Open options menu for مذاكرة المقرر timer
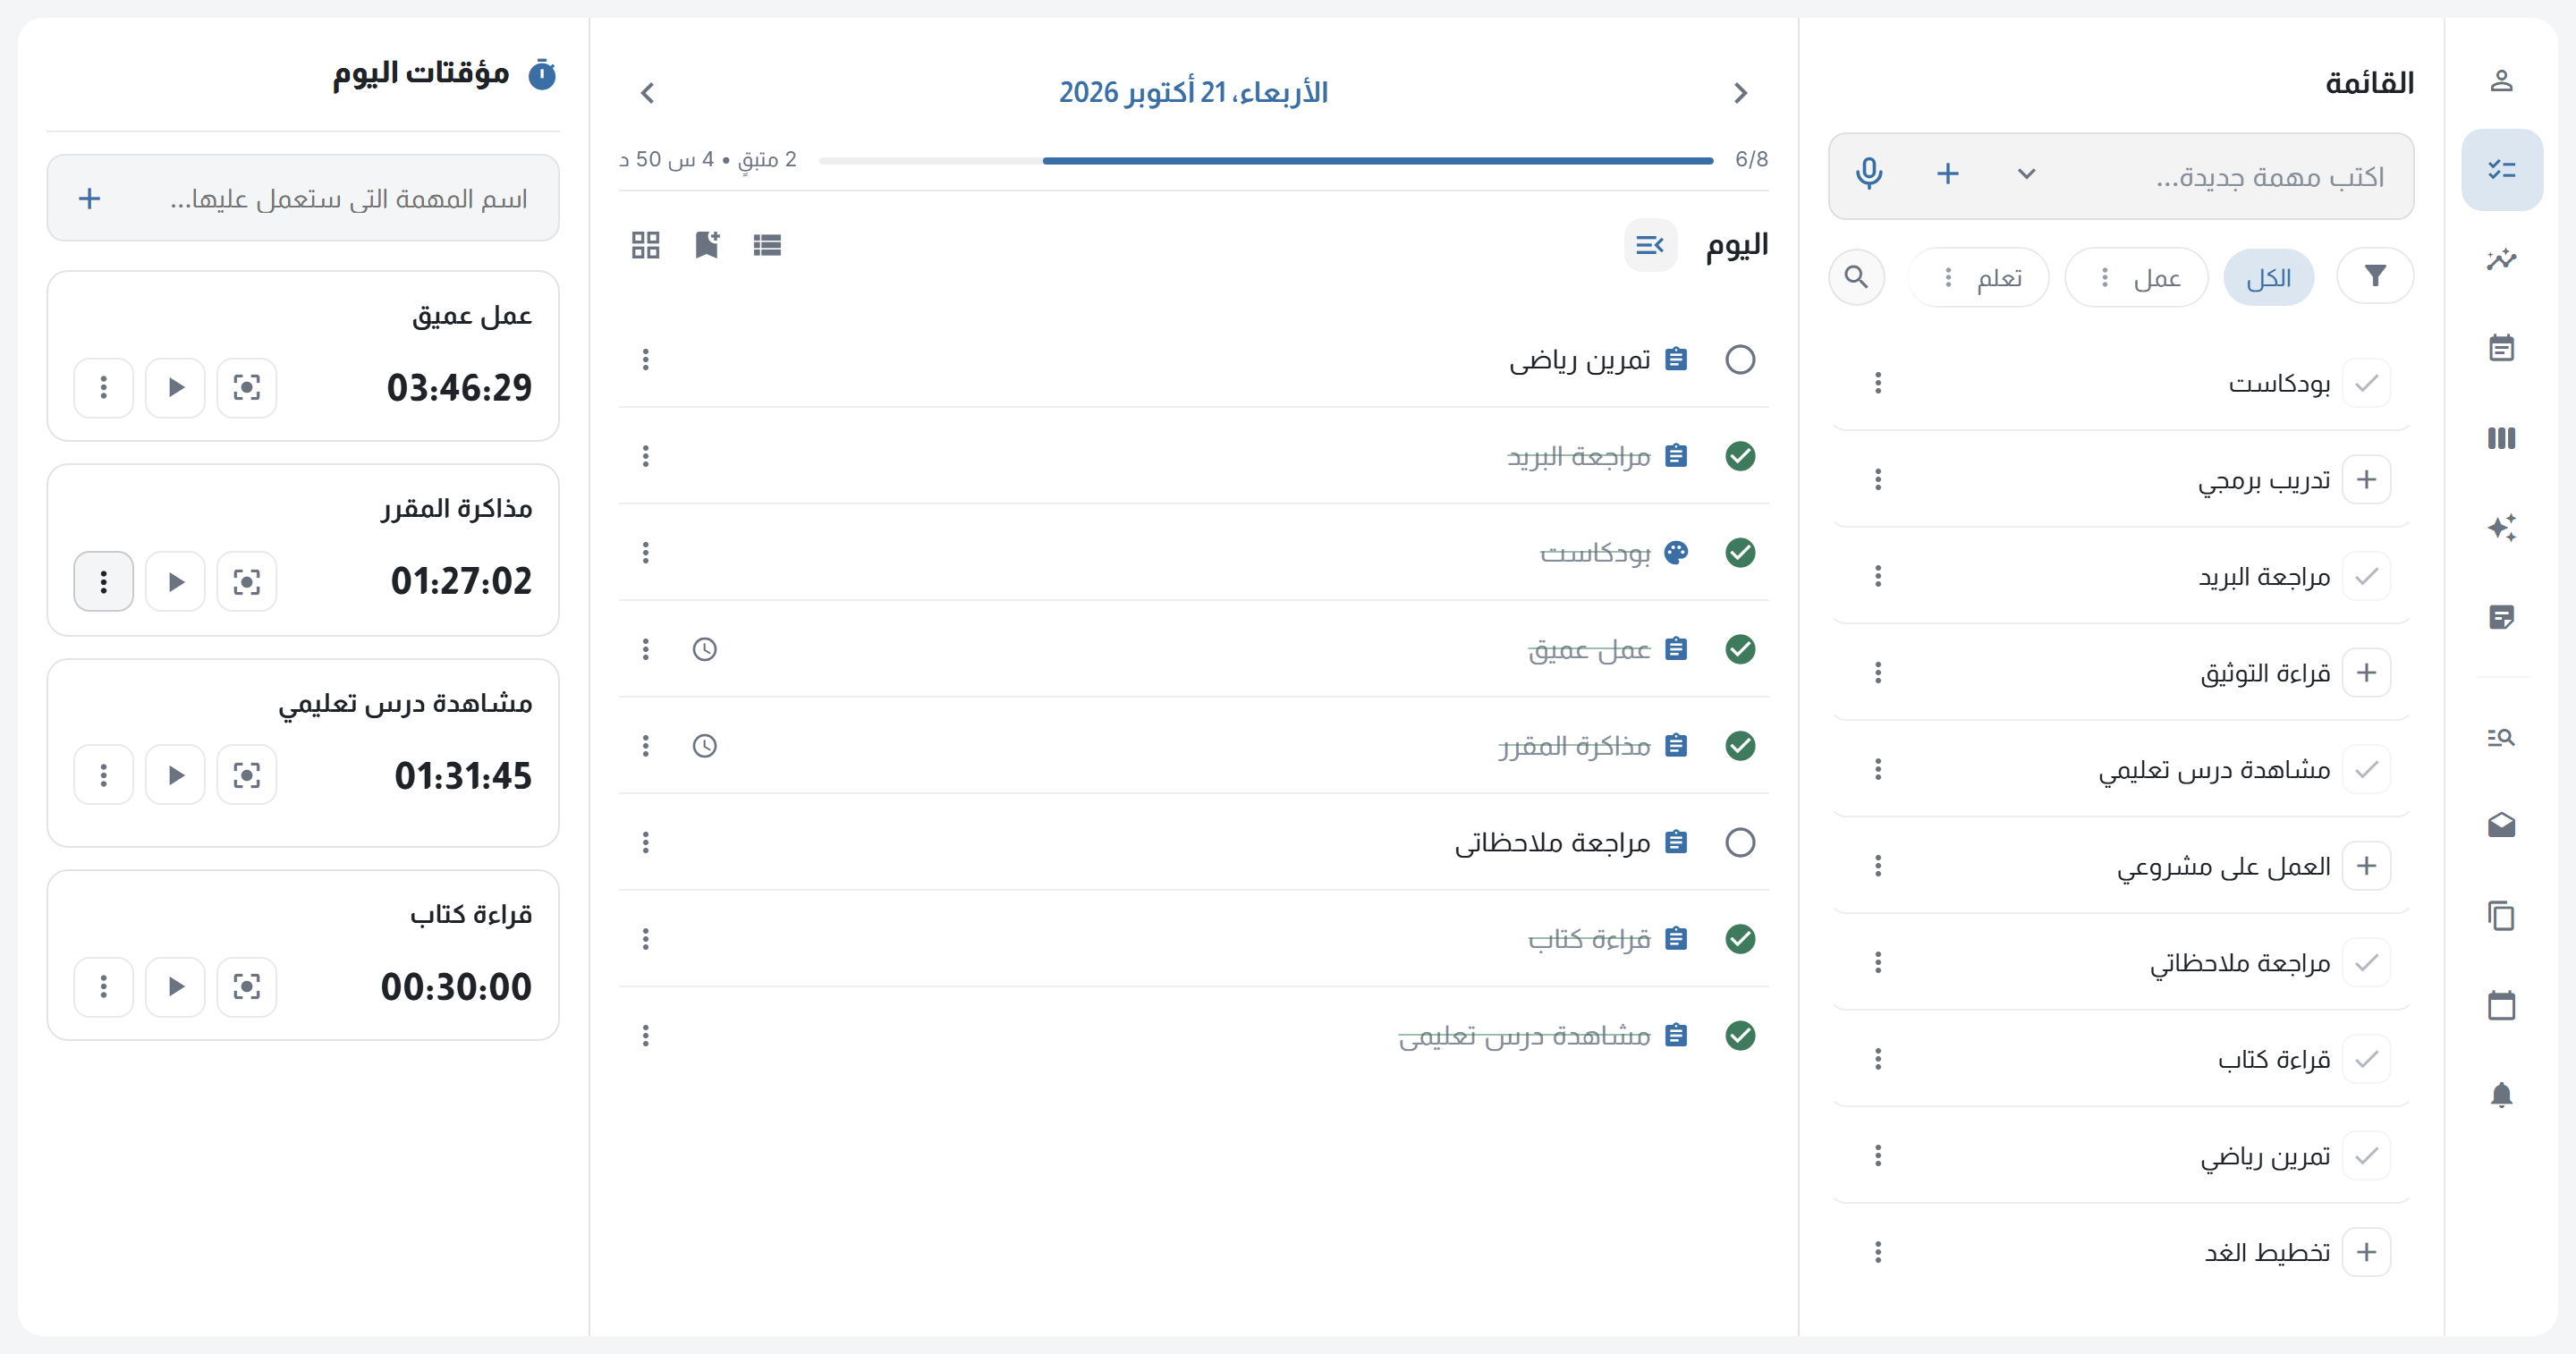 pos(104,582)
